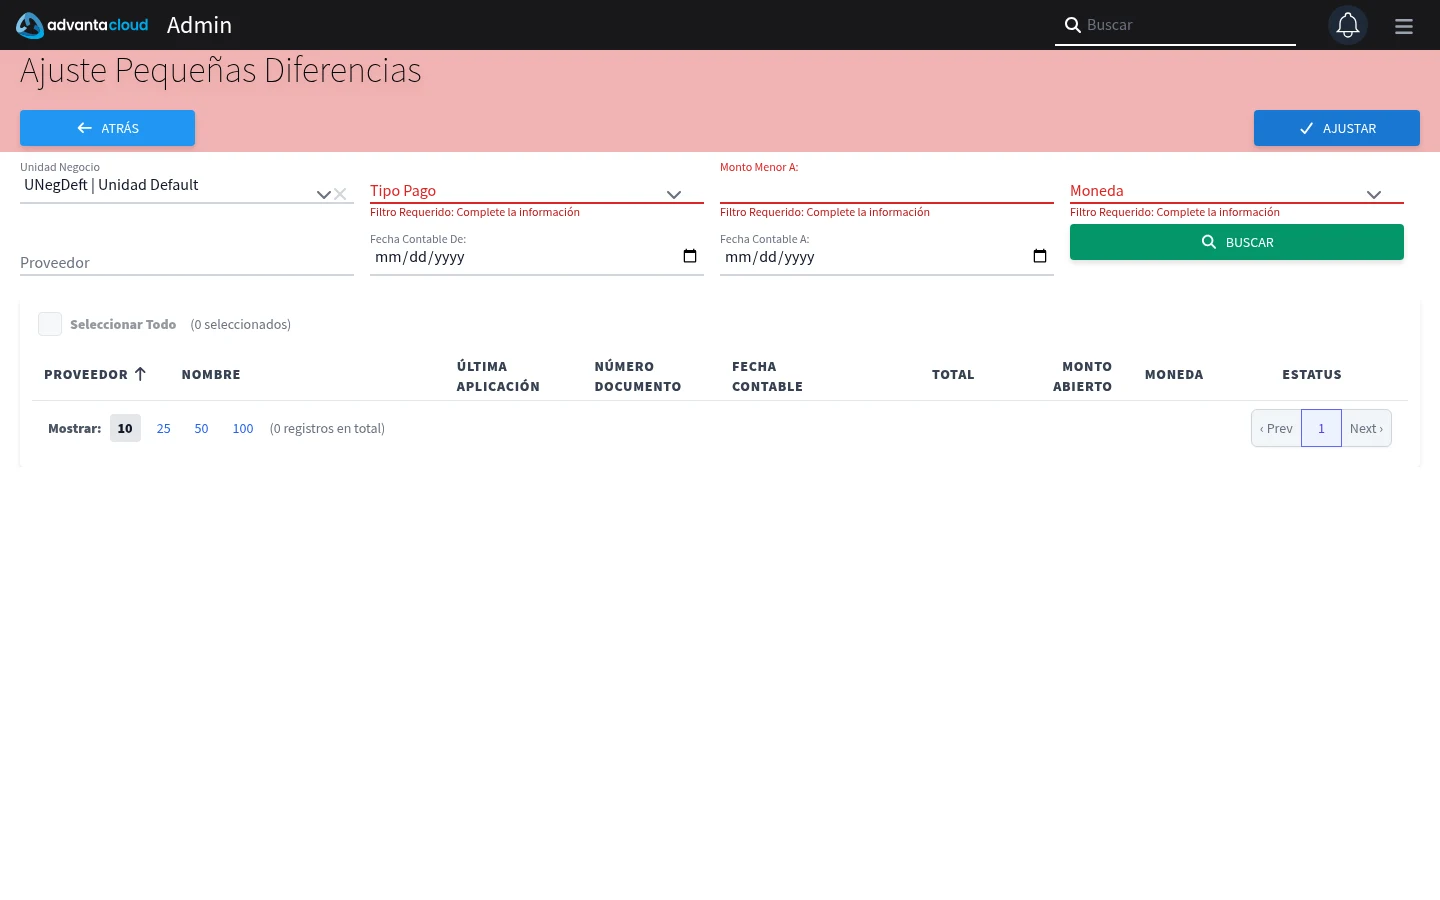Click the Proveedor input field
This screenshot has width=1440, height=900.
click(x=187, y=262)
